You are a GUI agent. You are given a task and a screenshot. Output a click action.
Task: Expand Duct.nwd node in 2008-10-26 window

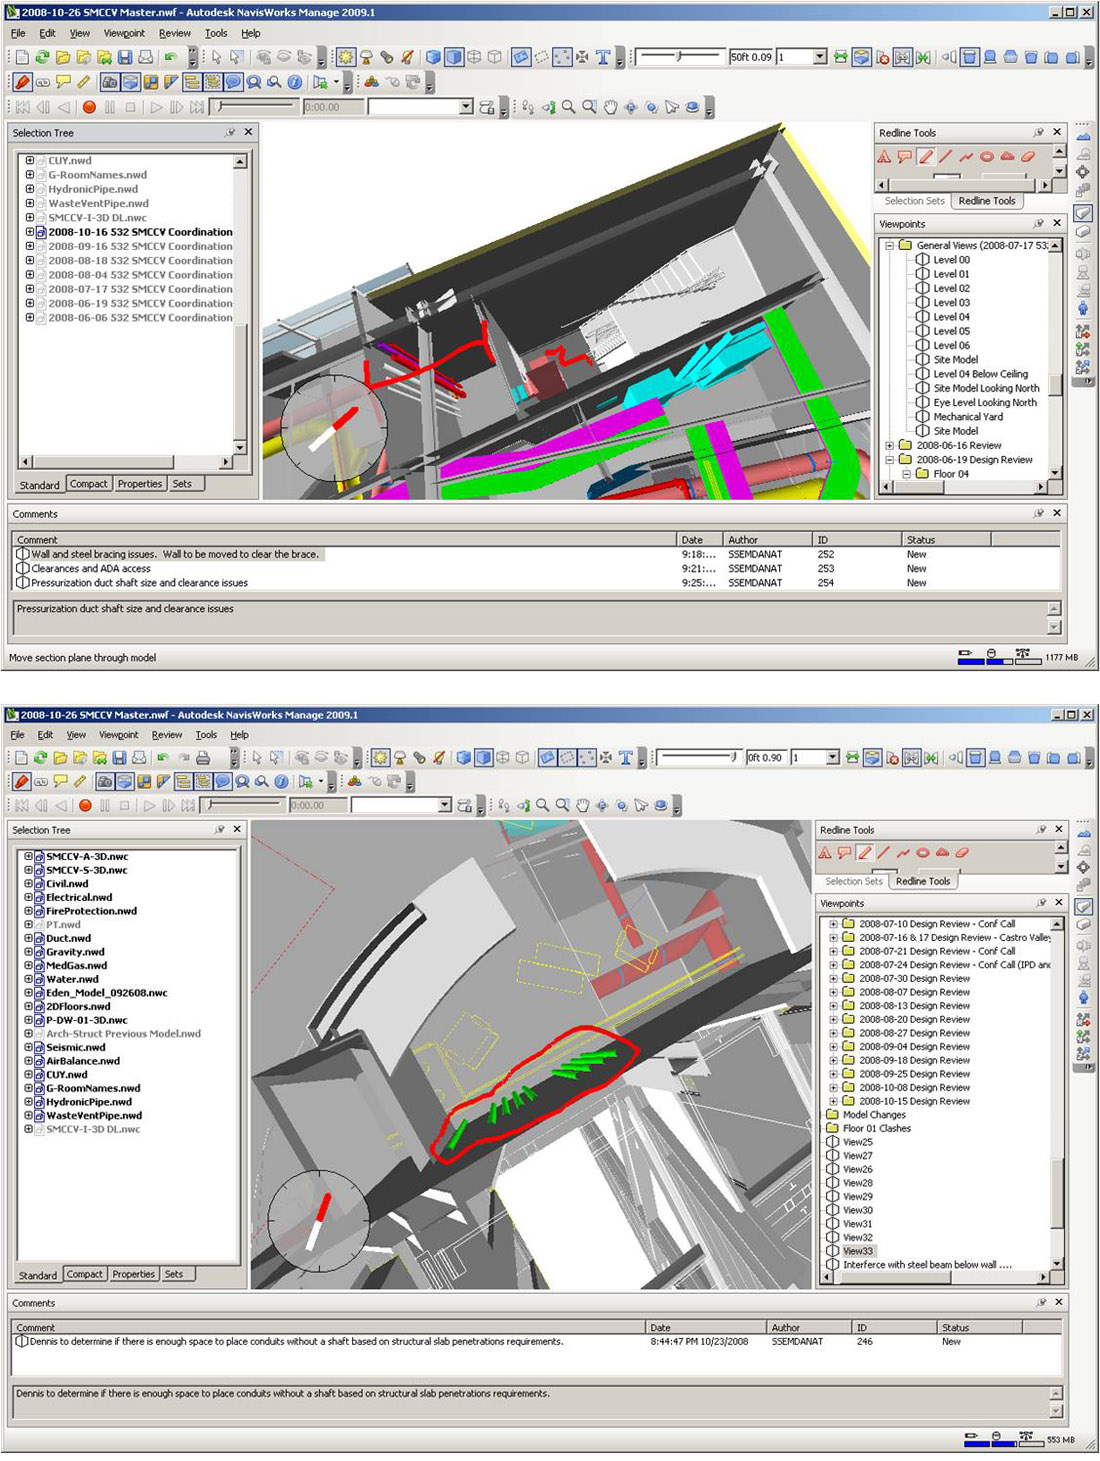28,939
